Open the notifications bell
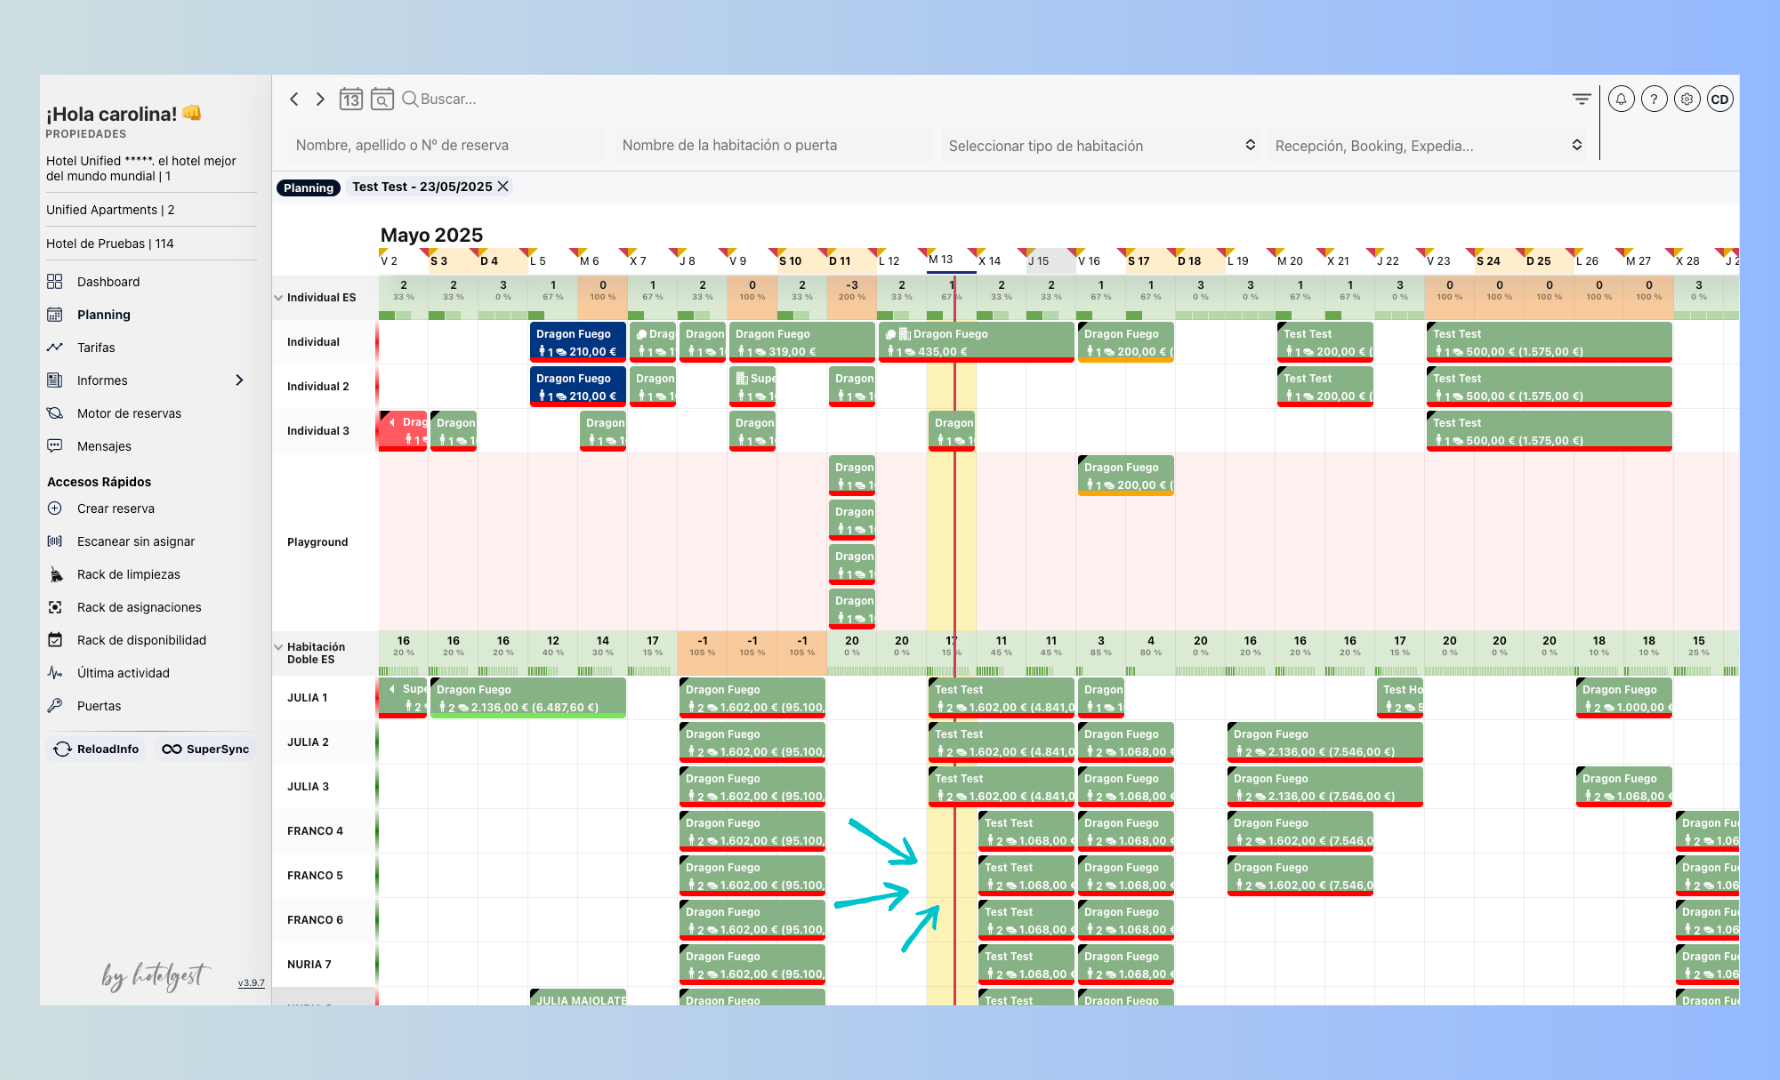Image resolution: width=1780 pixels, height=1080 pixels. pos(1621,99)
